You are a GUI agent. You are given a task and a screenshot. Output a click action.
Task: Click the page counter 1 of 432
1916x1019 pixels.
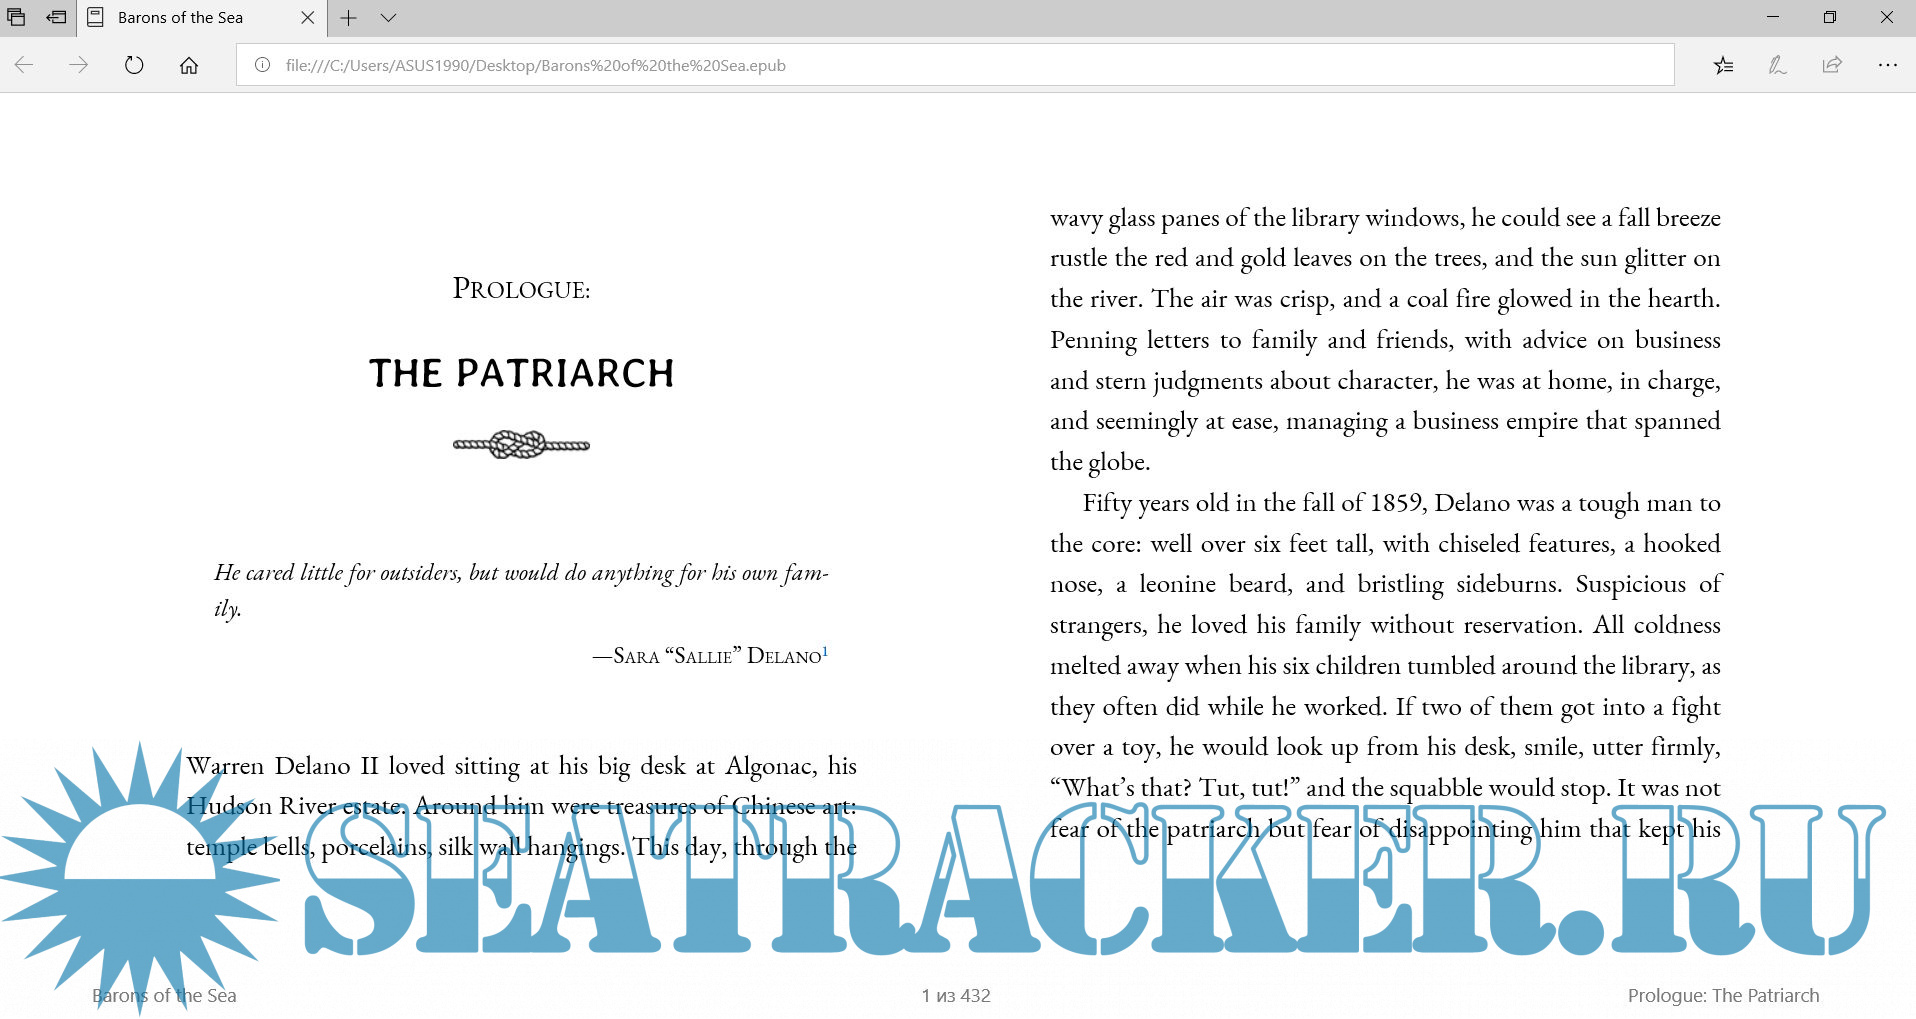pyautogui.click(x=956, y=996)
